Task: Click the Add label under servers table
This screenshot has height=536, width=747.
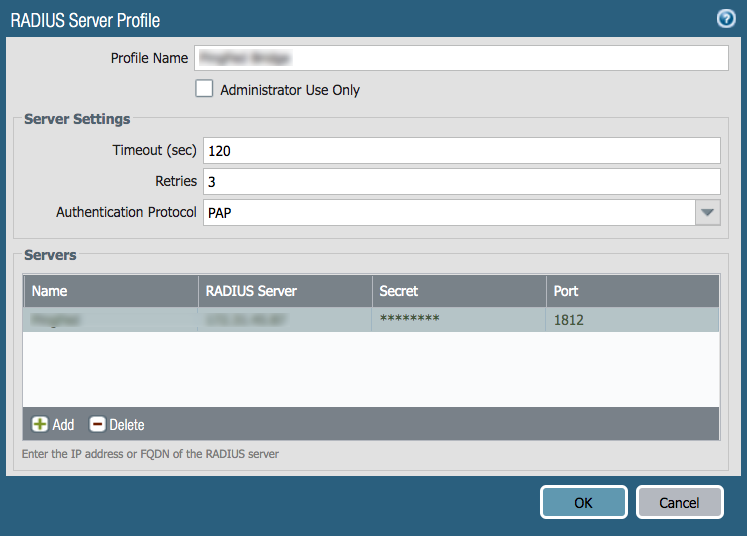Action: pyautogui.click(x=63, y=425)
